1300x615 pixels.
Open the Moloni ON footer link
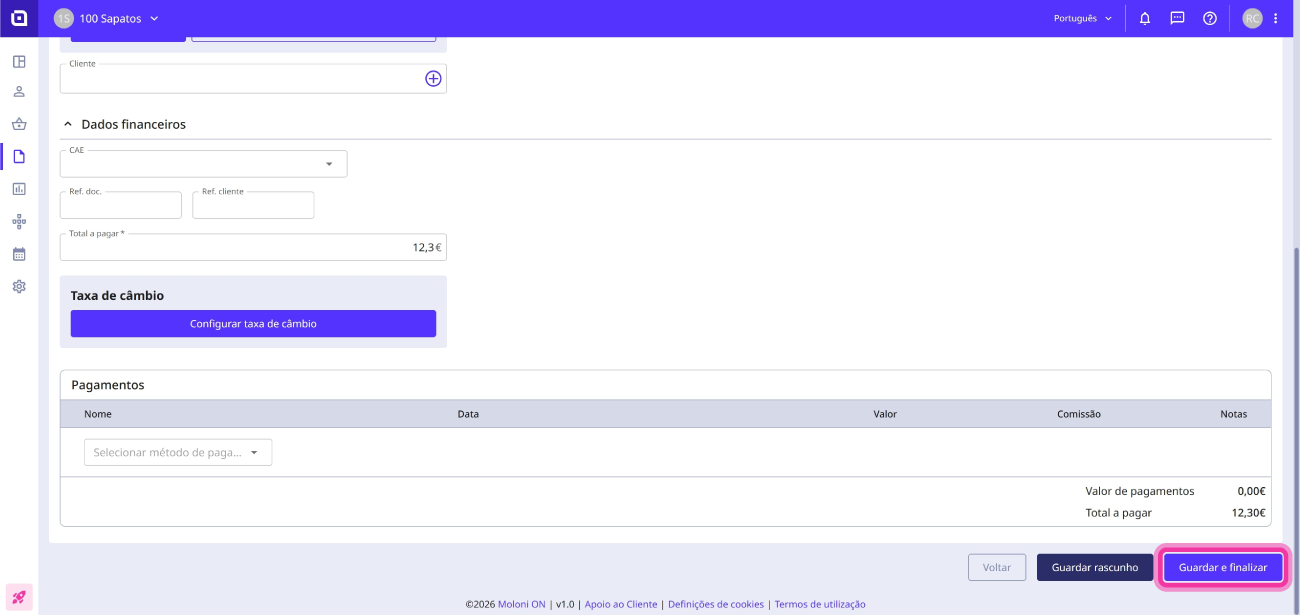523,604
